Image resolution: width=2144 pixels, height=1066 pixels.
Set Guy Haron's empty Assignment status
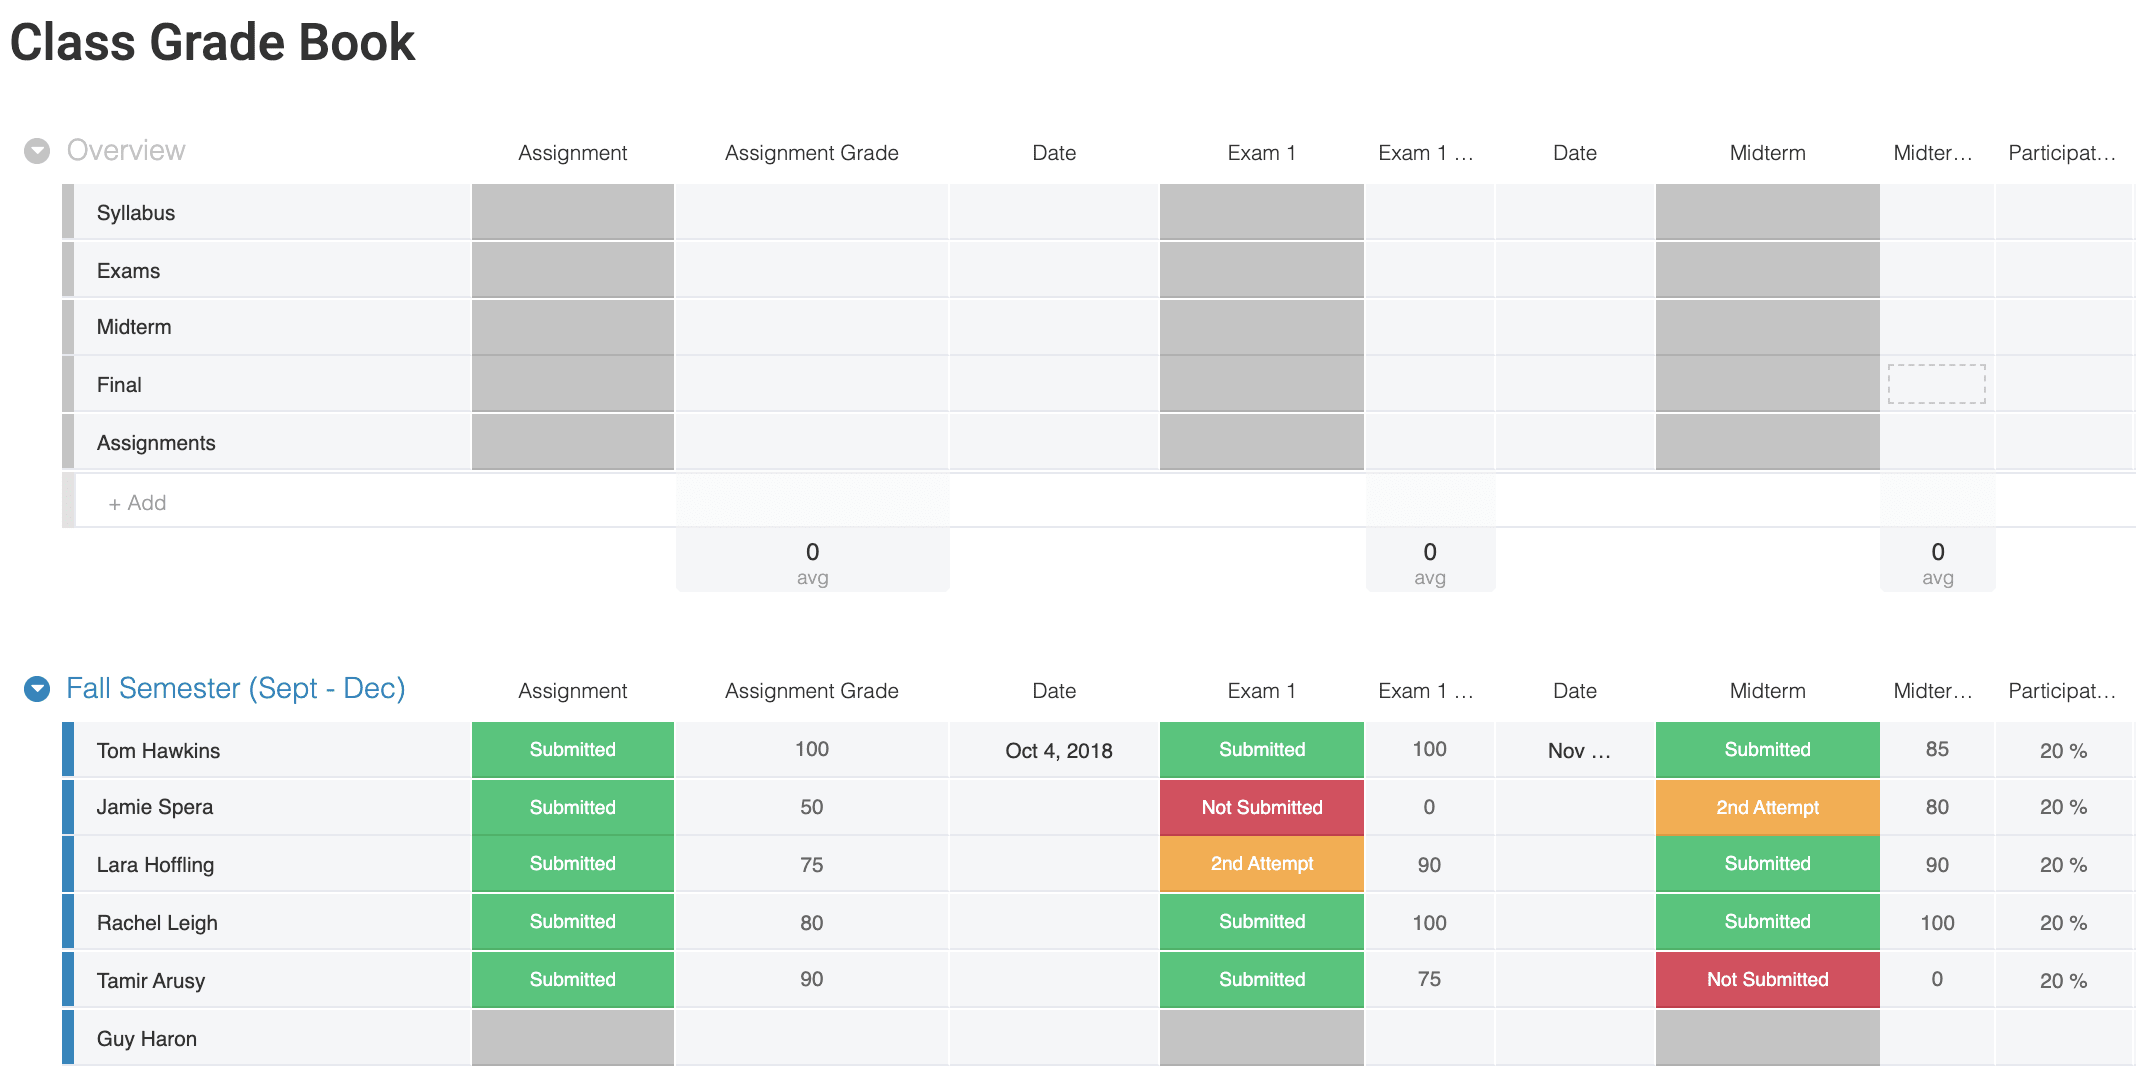coord(573,1038)
